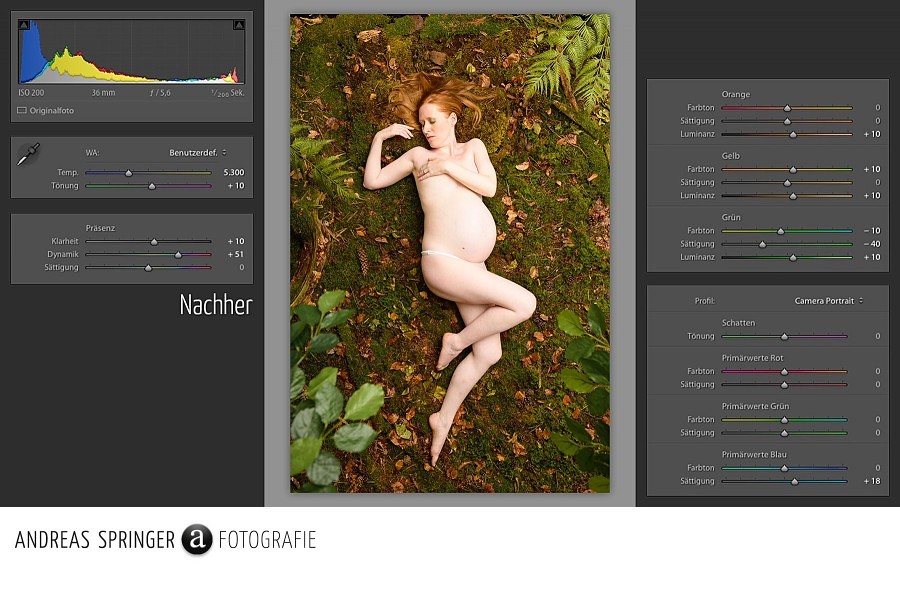Click the 1/200 Sek. shutter readout

click(x=228, y=92)
